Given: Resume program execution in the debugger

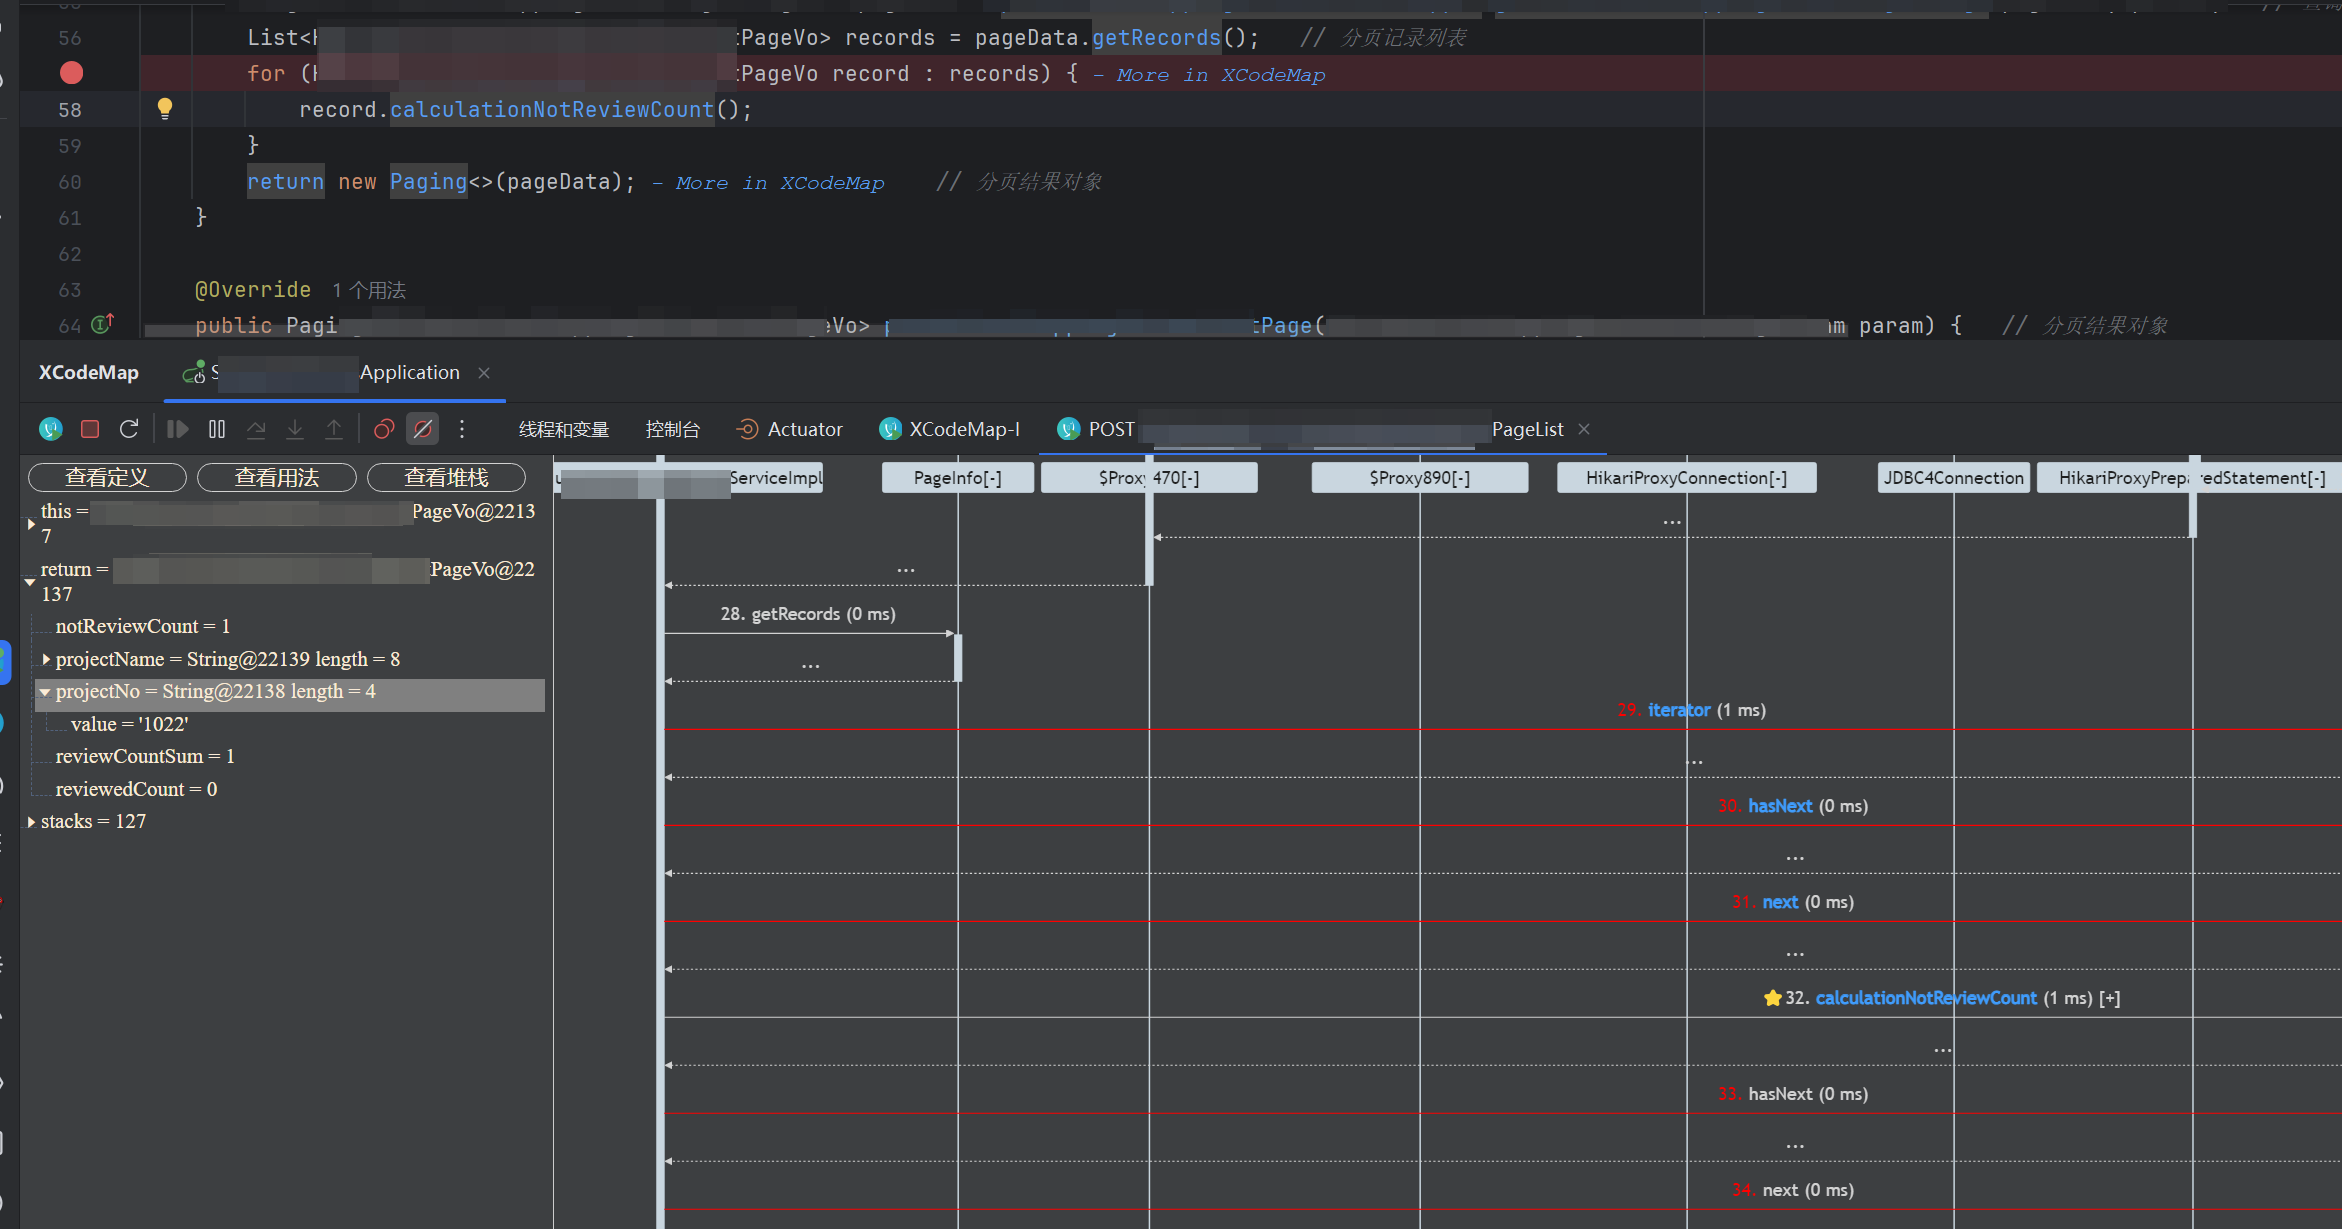Looking at the screenshot, I should pyautogui.click(x=178, y=429).
